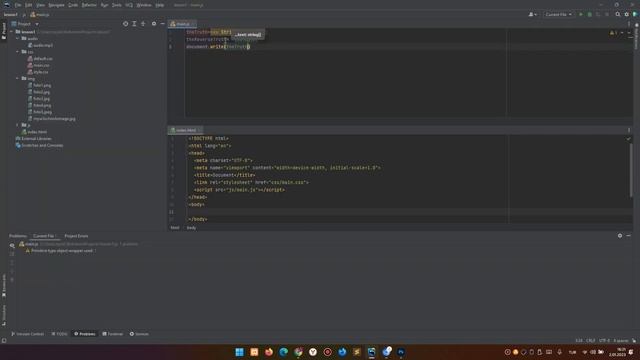Screen dimensions: 640x360
Task: Open the Current File run configuration dropdown
Action: [x=558, y=14]
